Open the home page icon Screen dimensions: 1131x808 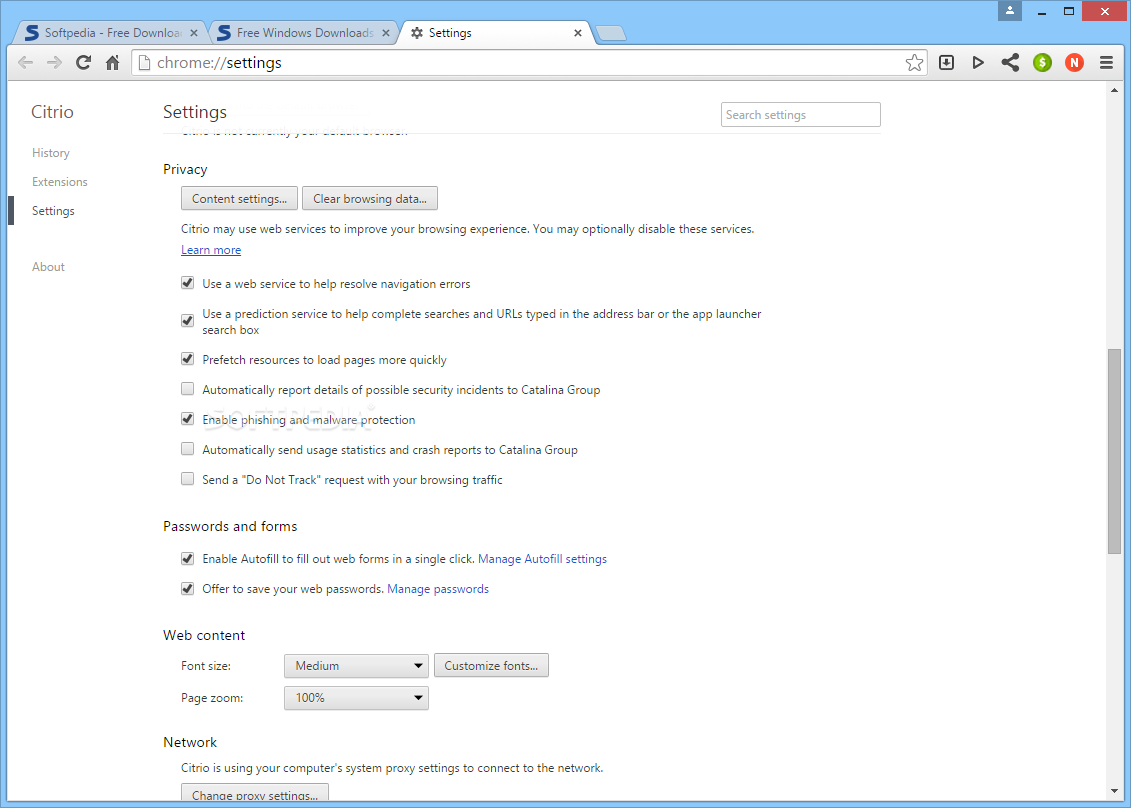click(113, 63)
